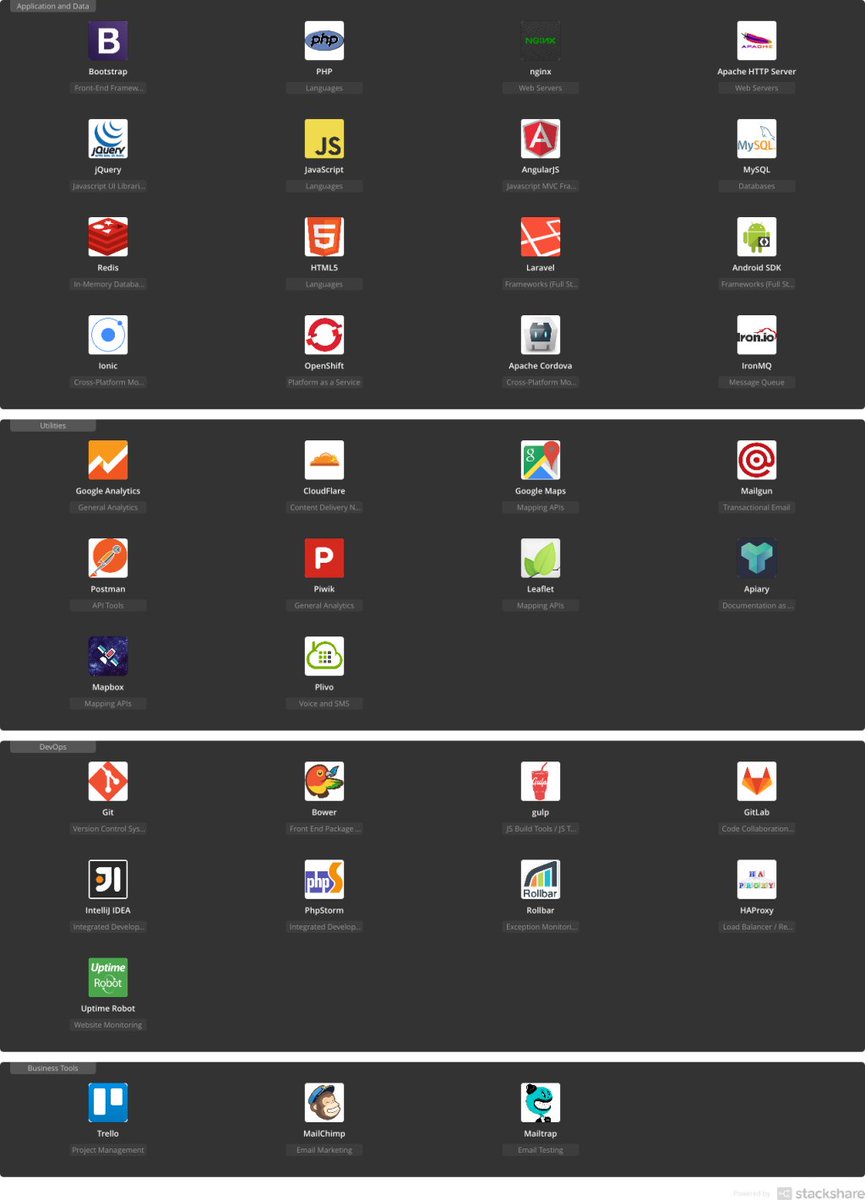Click the Apache HTTP Server feather icon
This screenshot has width=865, height=1200.
pos(757,41)
